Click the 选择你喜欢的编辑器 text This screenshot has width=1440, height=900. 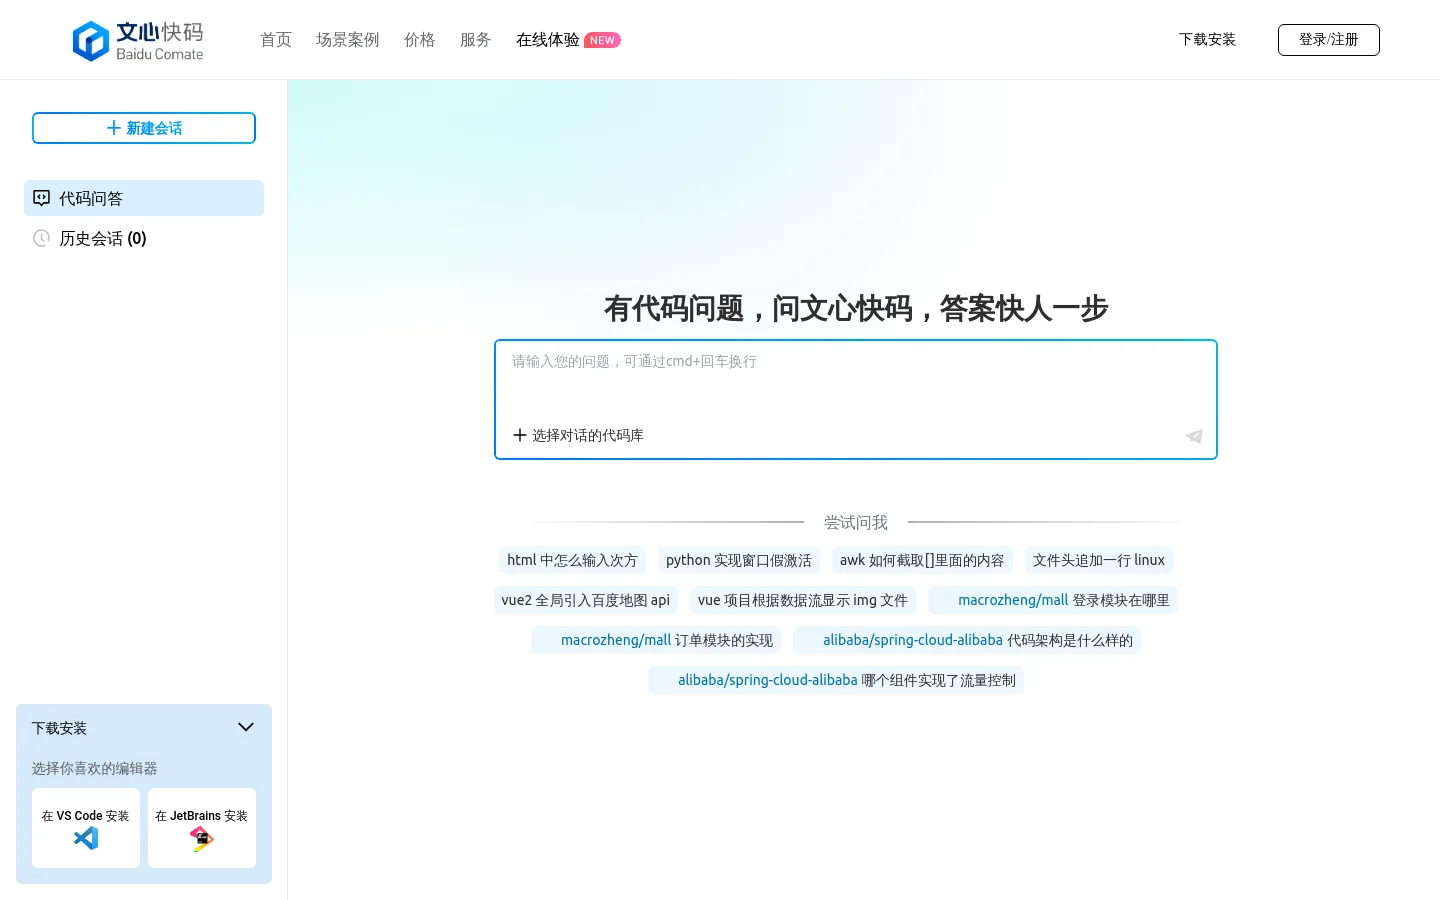(94, 768)
